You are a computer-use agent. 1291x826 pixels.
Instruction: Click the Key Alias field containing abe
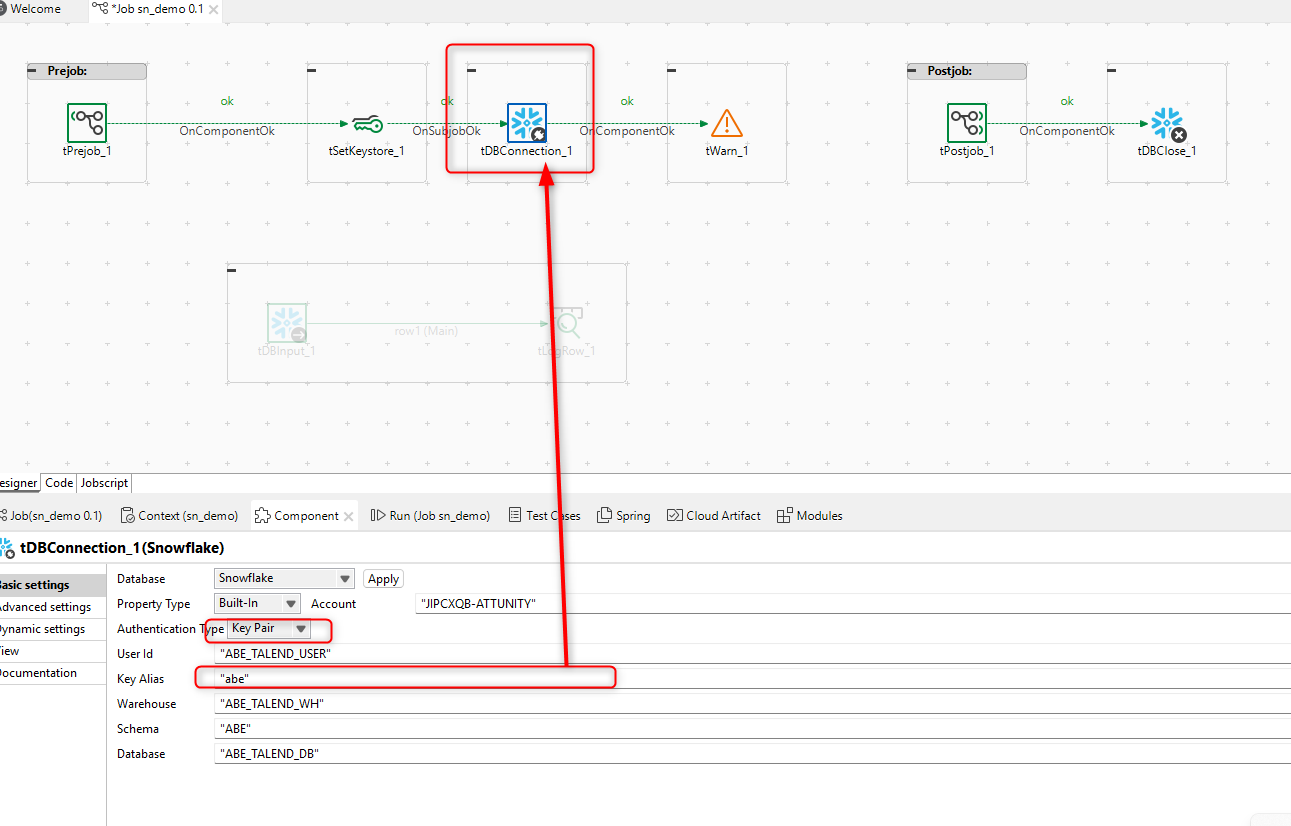coord(400,677)
